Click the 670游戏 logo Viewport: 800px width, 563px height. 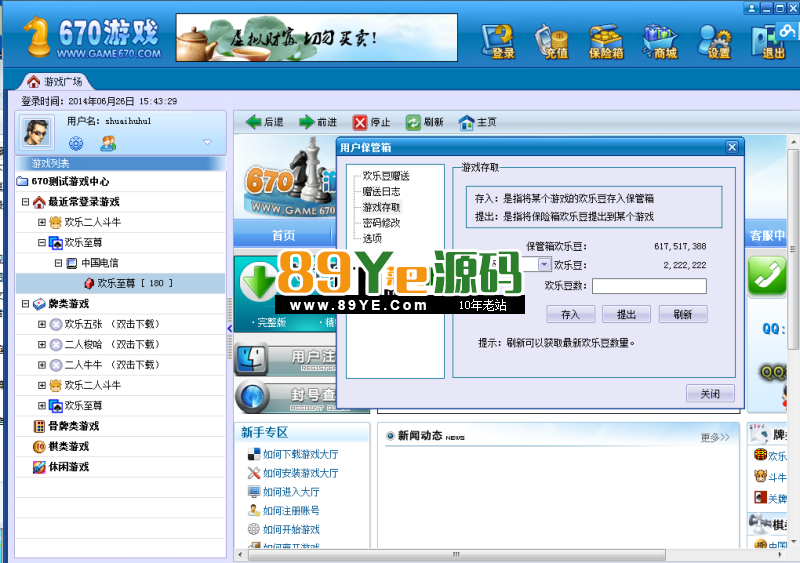click(94, 37)
